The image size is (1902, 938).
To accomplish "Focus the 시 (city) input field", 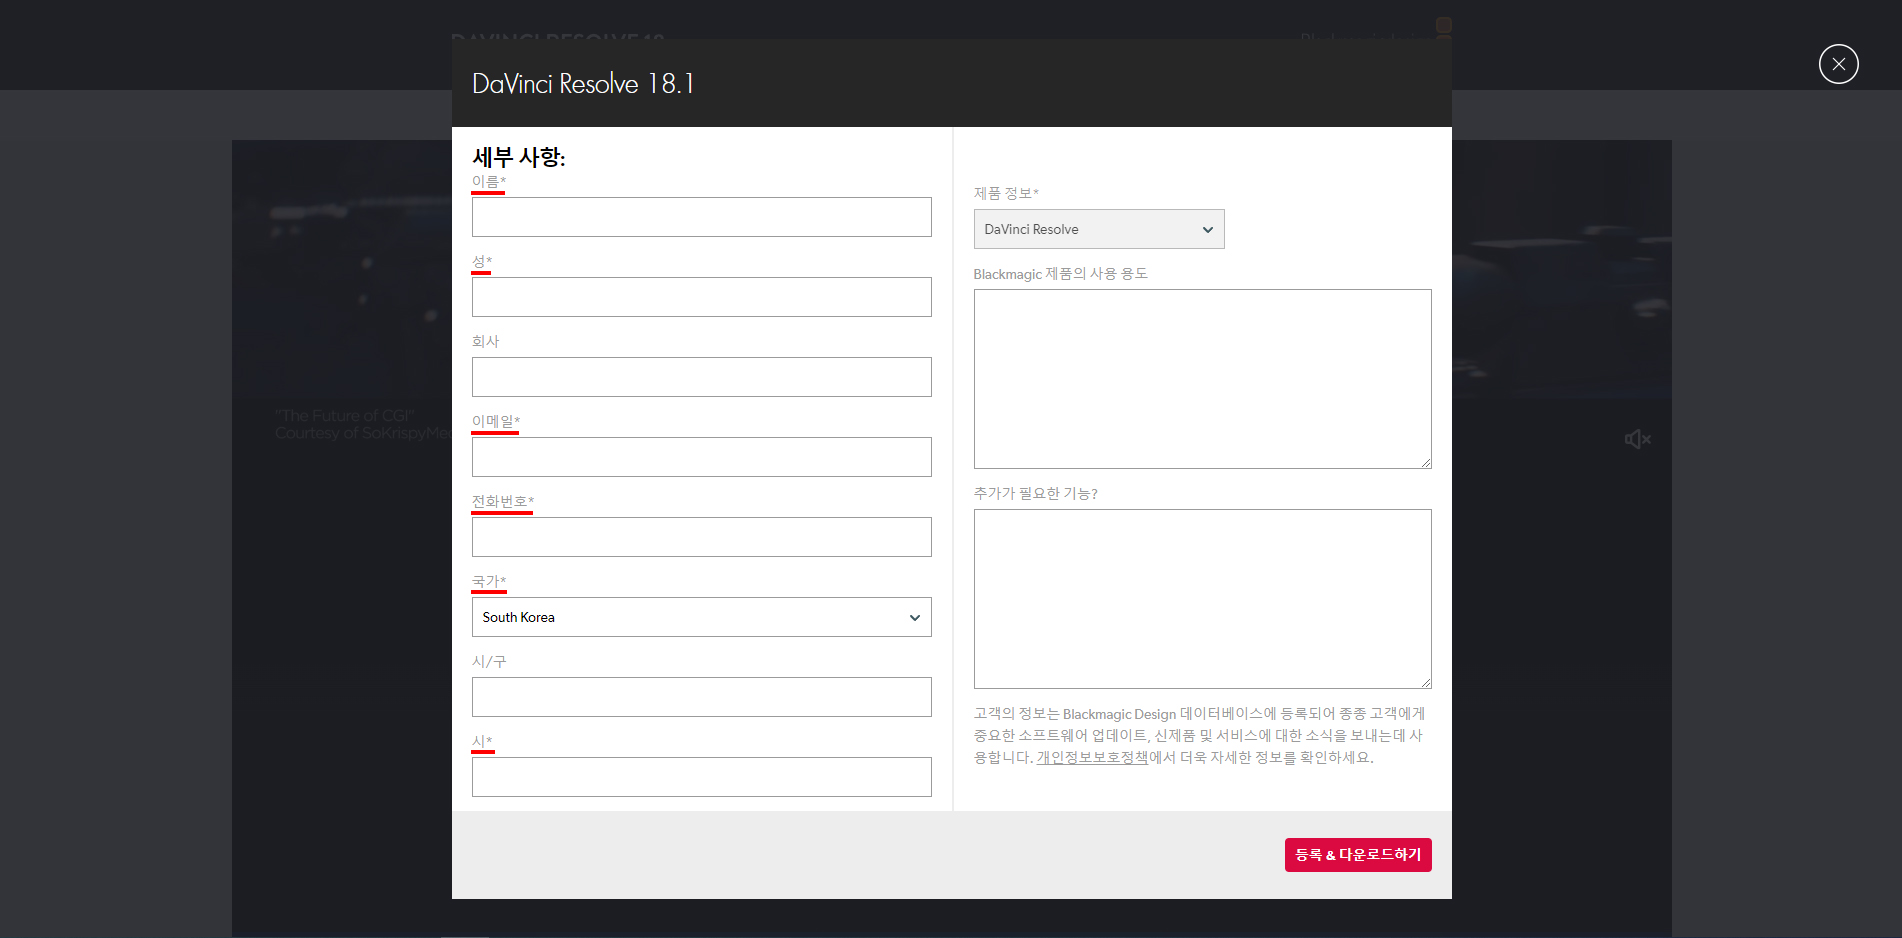I will coord(701,777).
